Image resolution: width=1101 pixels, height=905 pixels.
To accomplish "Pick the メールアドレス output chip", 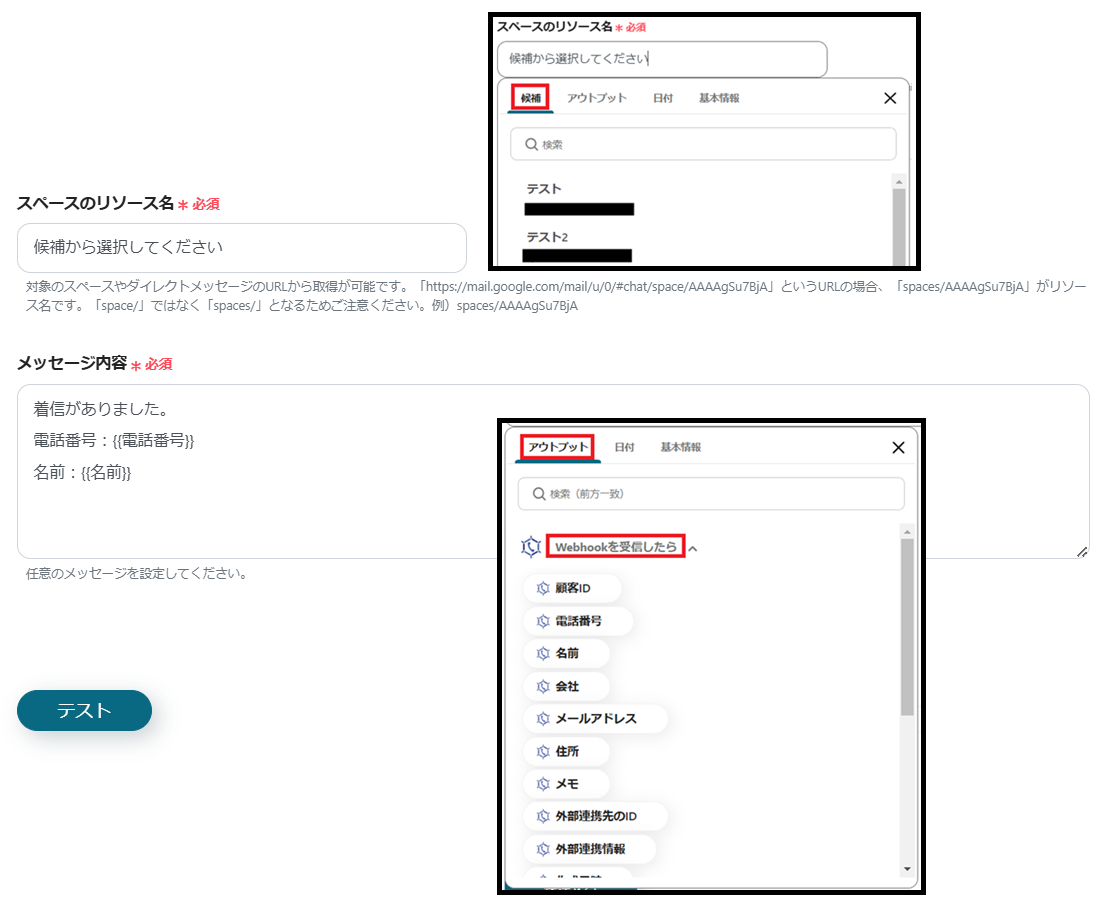I will pos(595,719).
